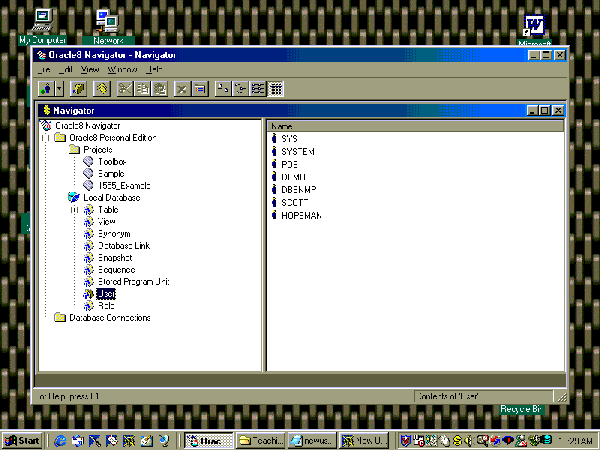Toggle the Details view button

click(275, 89)
